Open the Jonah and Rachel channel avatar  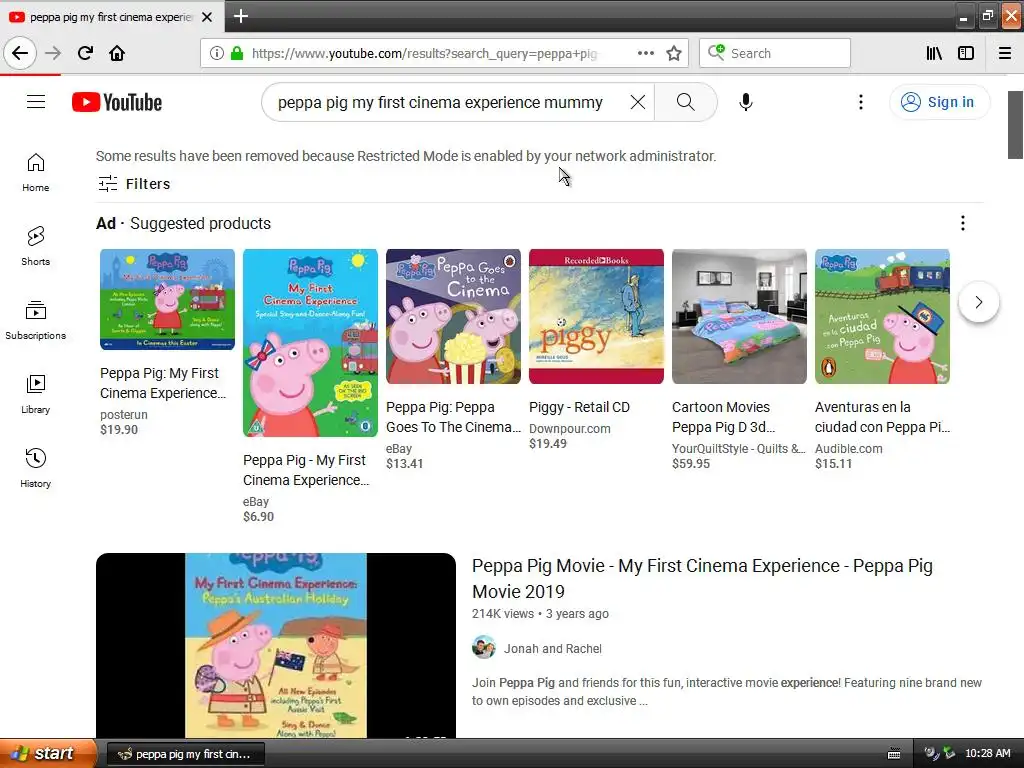click(x=483, y=648)
